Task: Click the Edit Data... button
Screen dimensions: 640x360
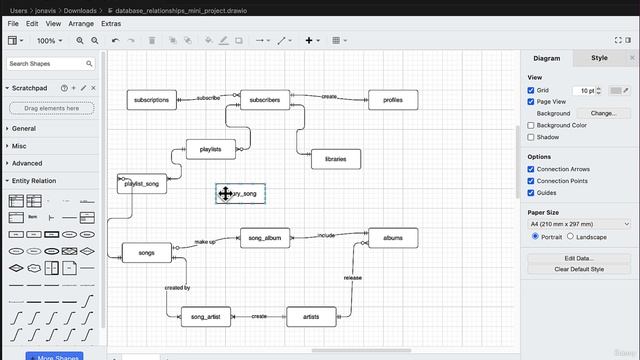Action: [579, 258]
